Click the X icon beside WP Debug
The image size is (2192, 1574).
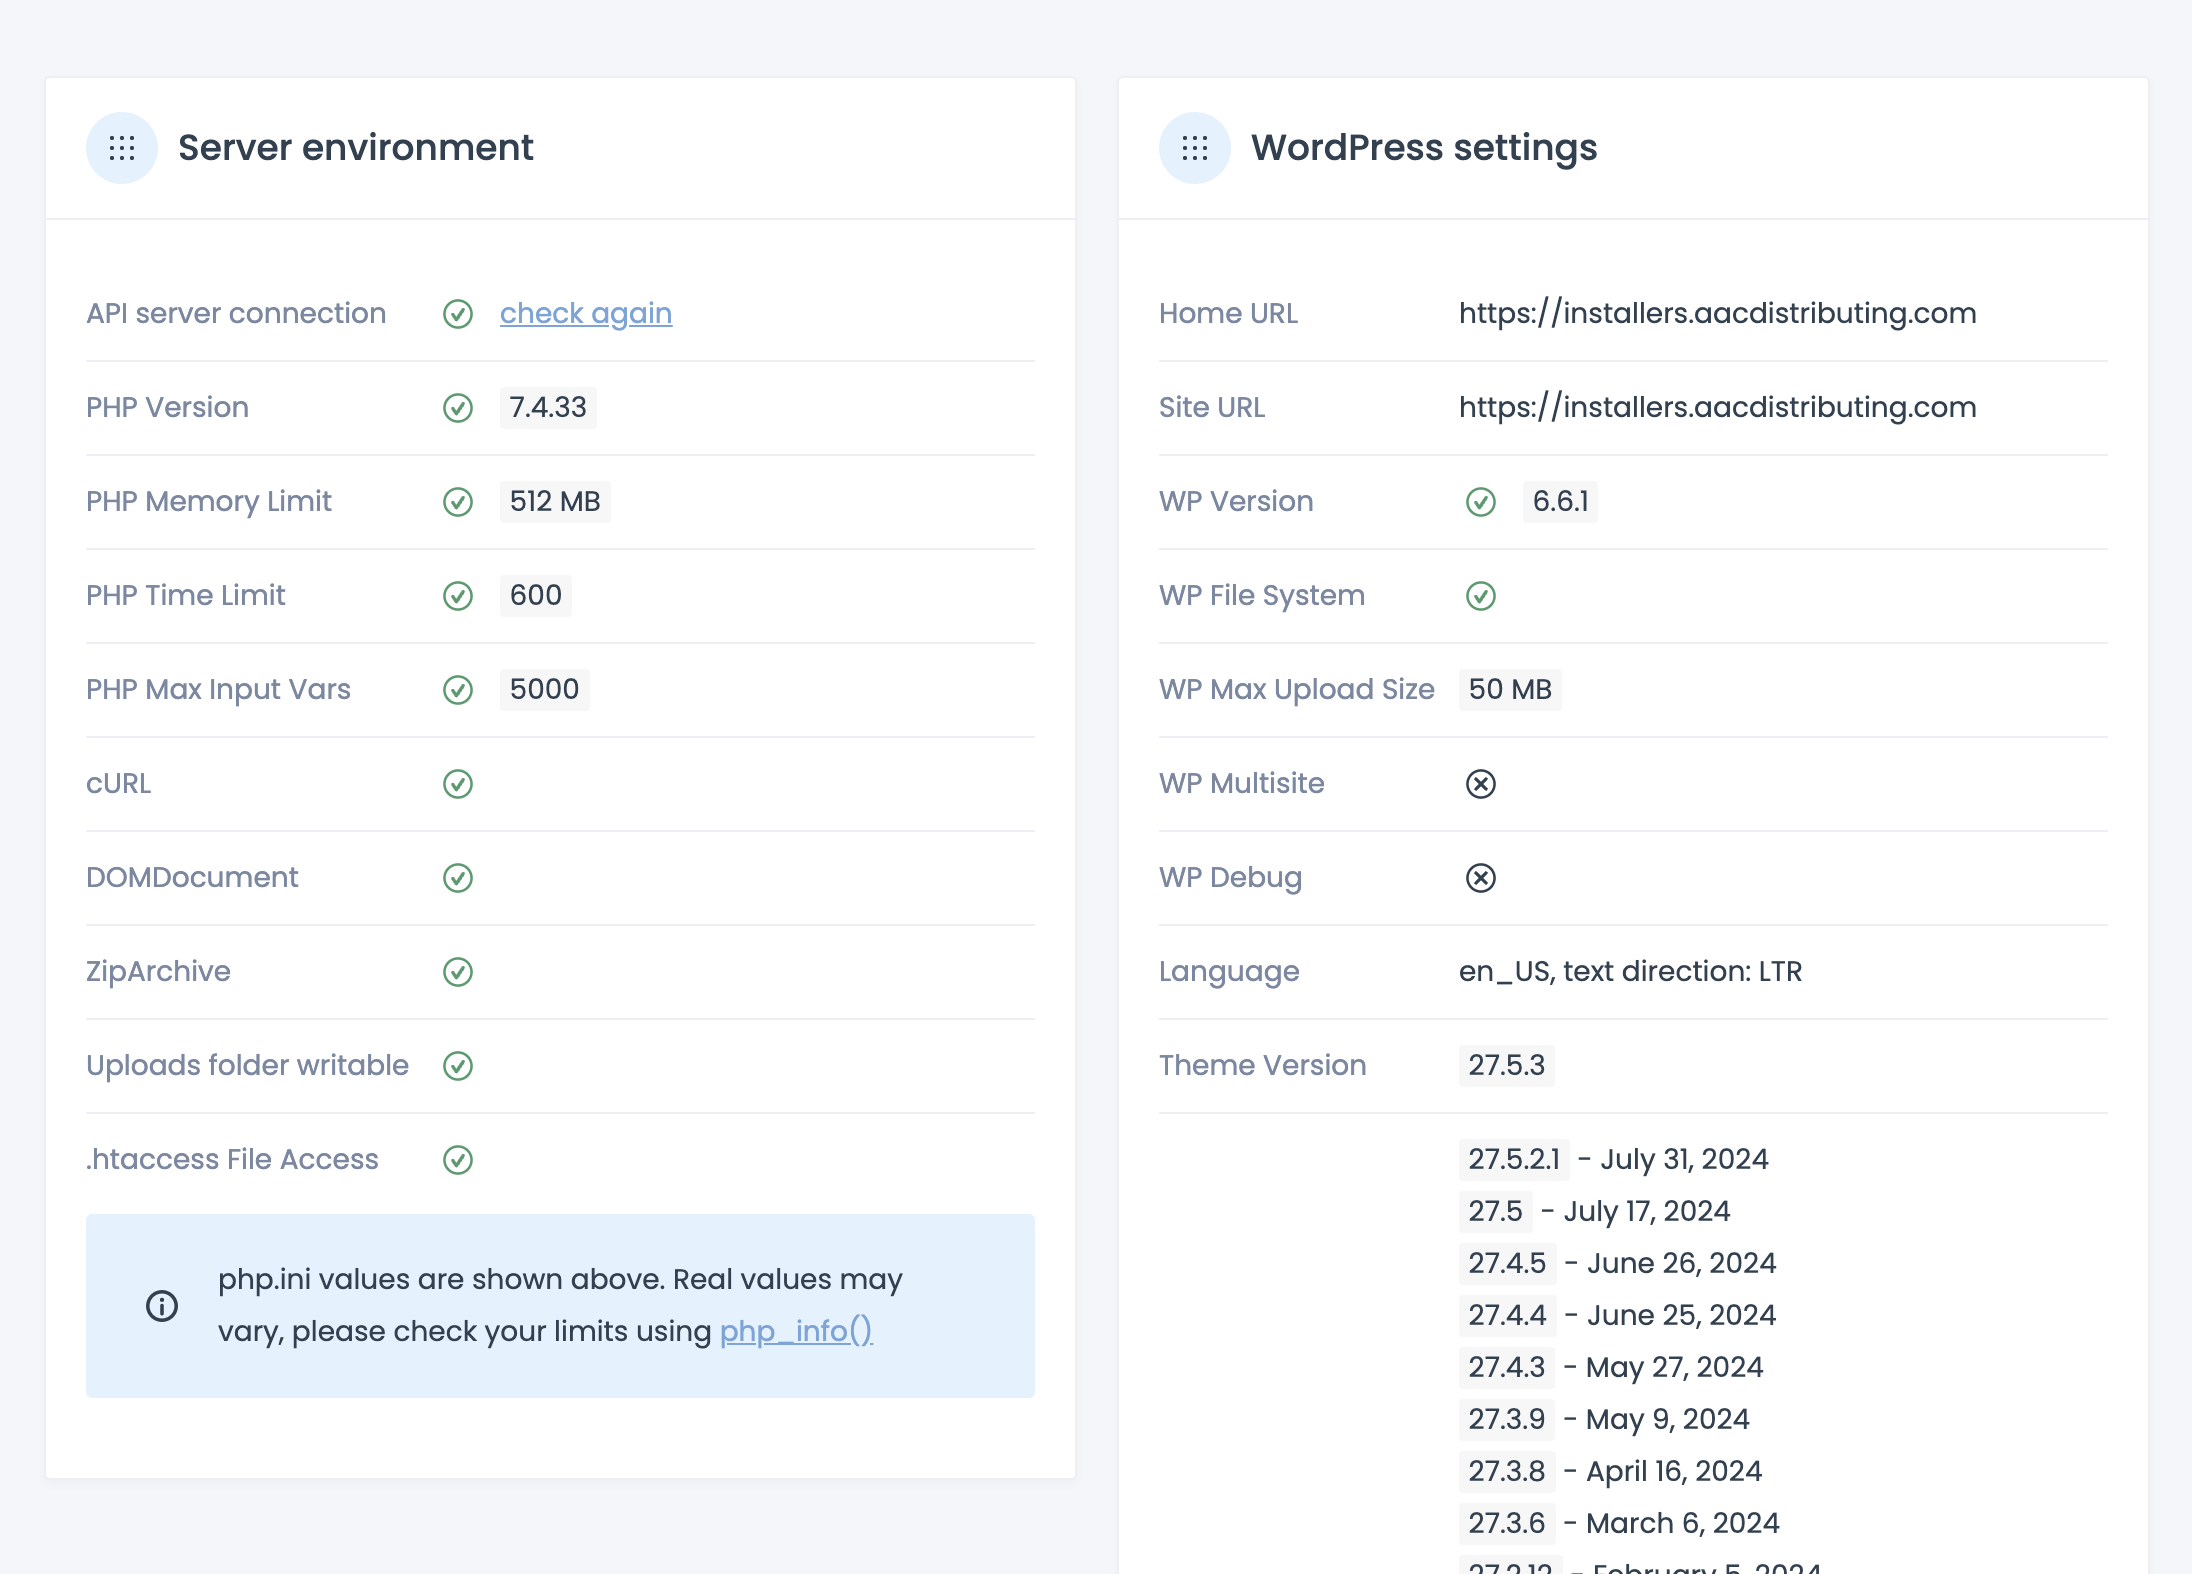[1481, 878]
